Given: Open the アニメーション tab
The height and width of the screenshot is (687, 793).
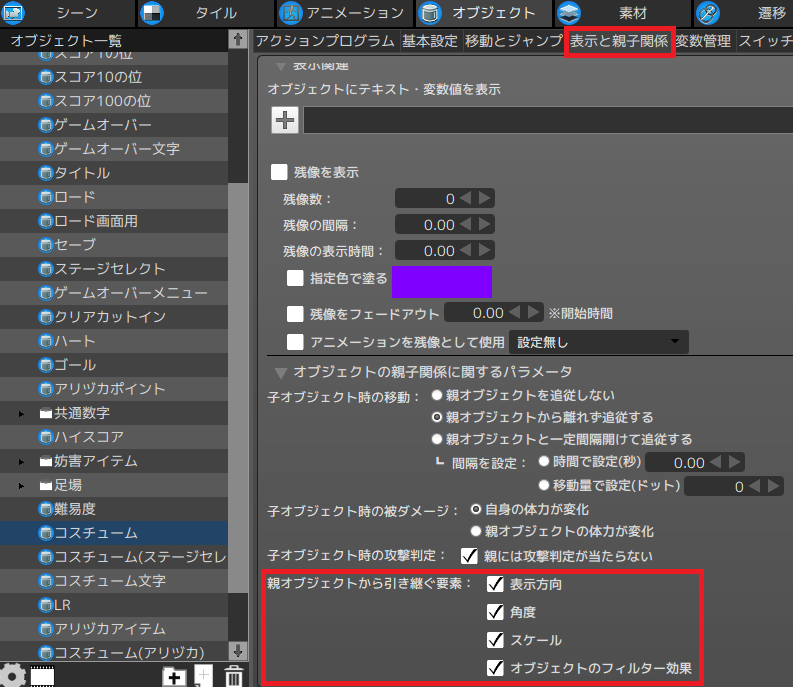Looking at the screenshot, I should point(344,13).
